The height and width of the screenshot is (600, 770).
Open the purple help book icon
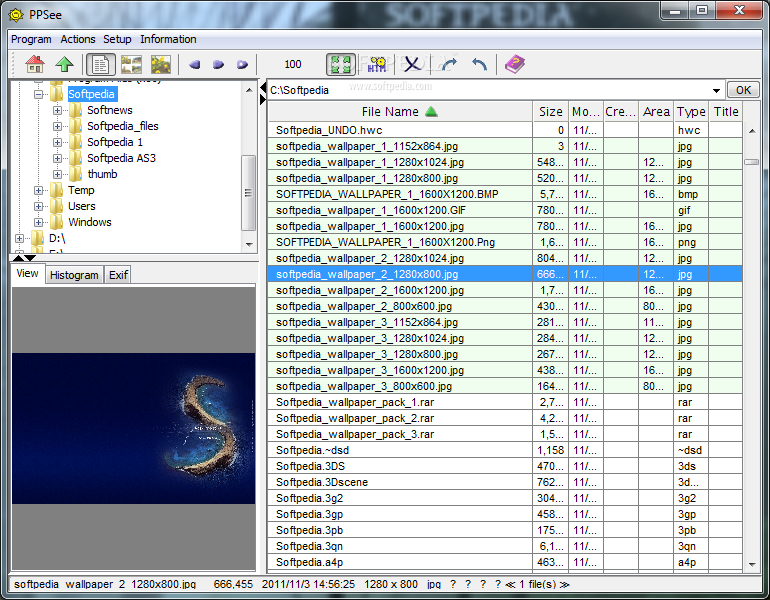tap(514, 64)
